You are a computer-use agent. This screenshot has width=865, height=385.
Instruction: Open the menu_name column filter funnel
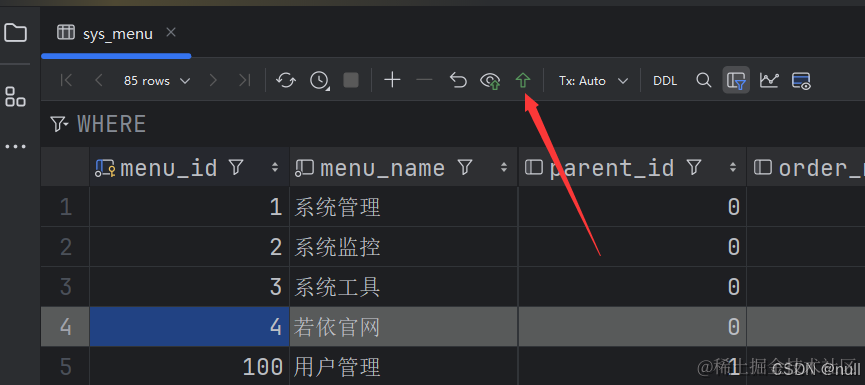[465, 167]
